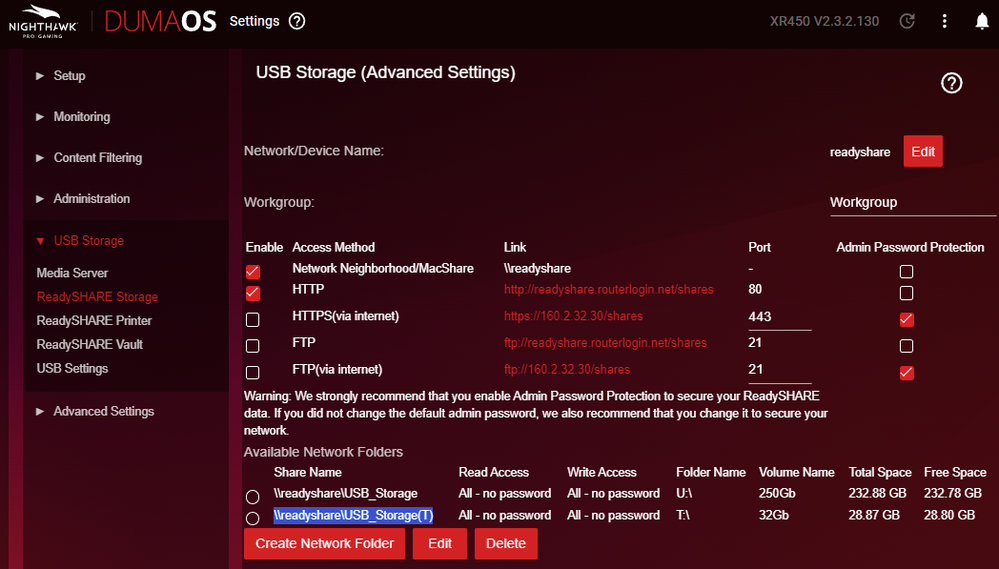The width and height of the screenshot is (999, 569).
Task: Click the notification bell icon
Action: [981, 21]
